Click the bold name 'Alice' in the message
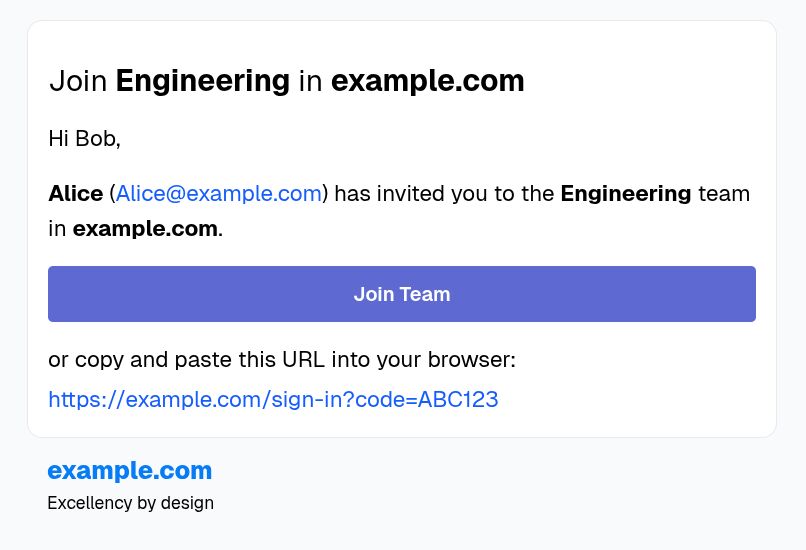Screen dimensions: 806x550 tap(75, 193)
